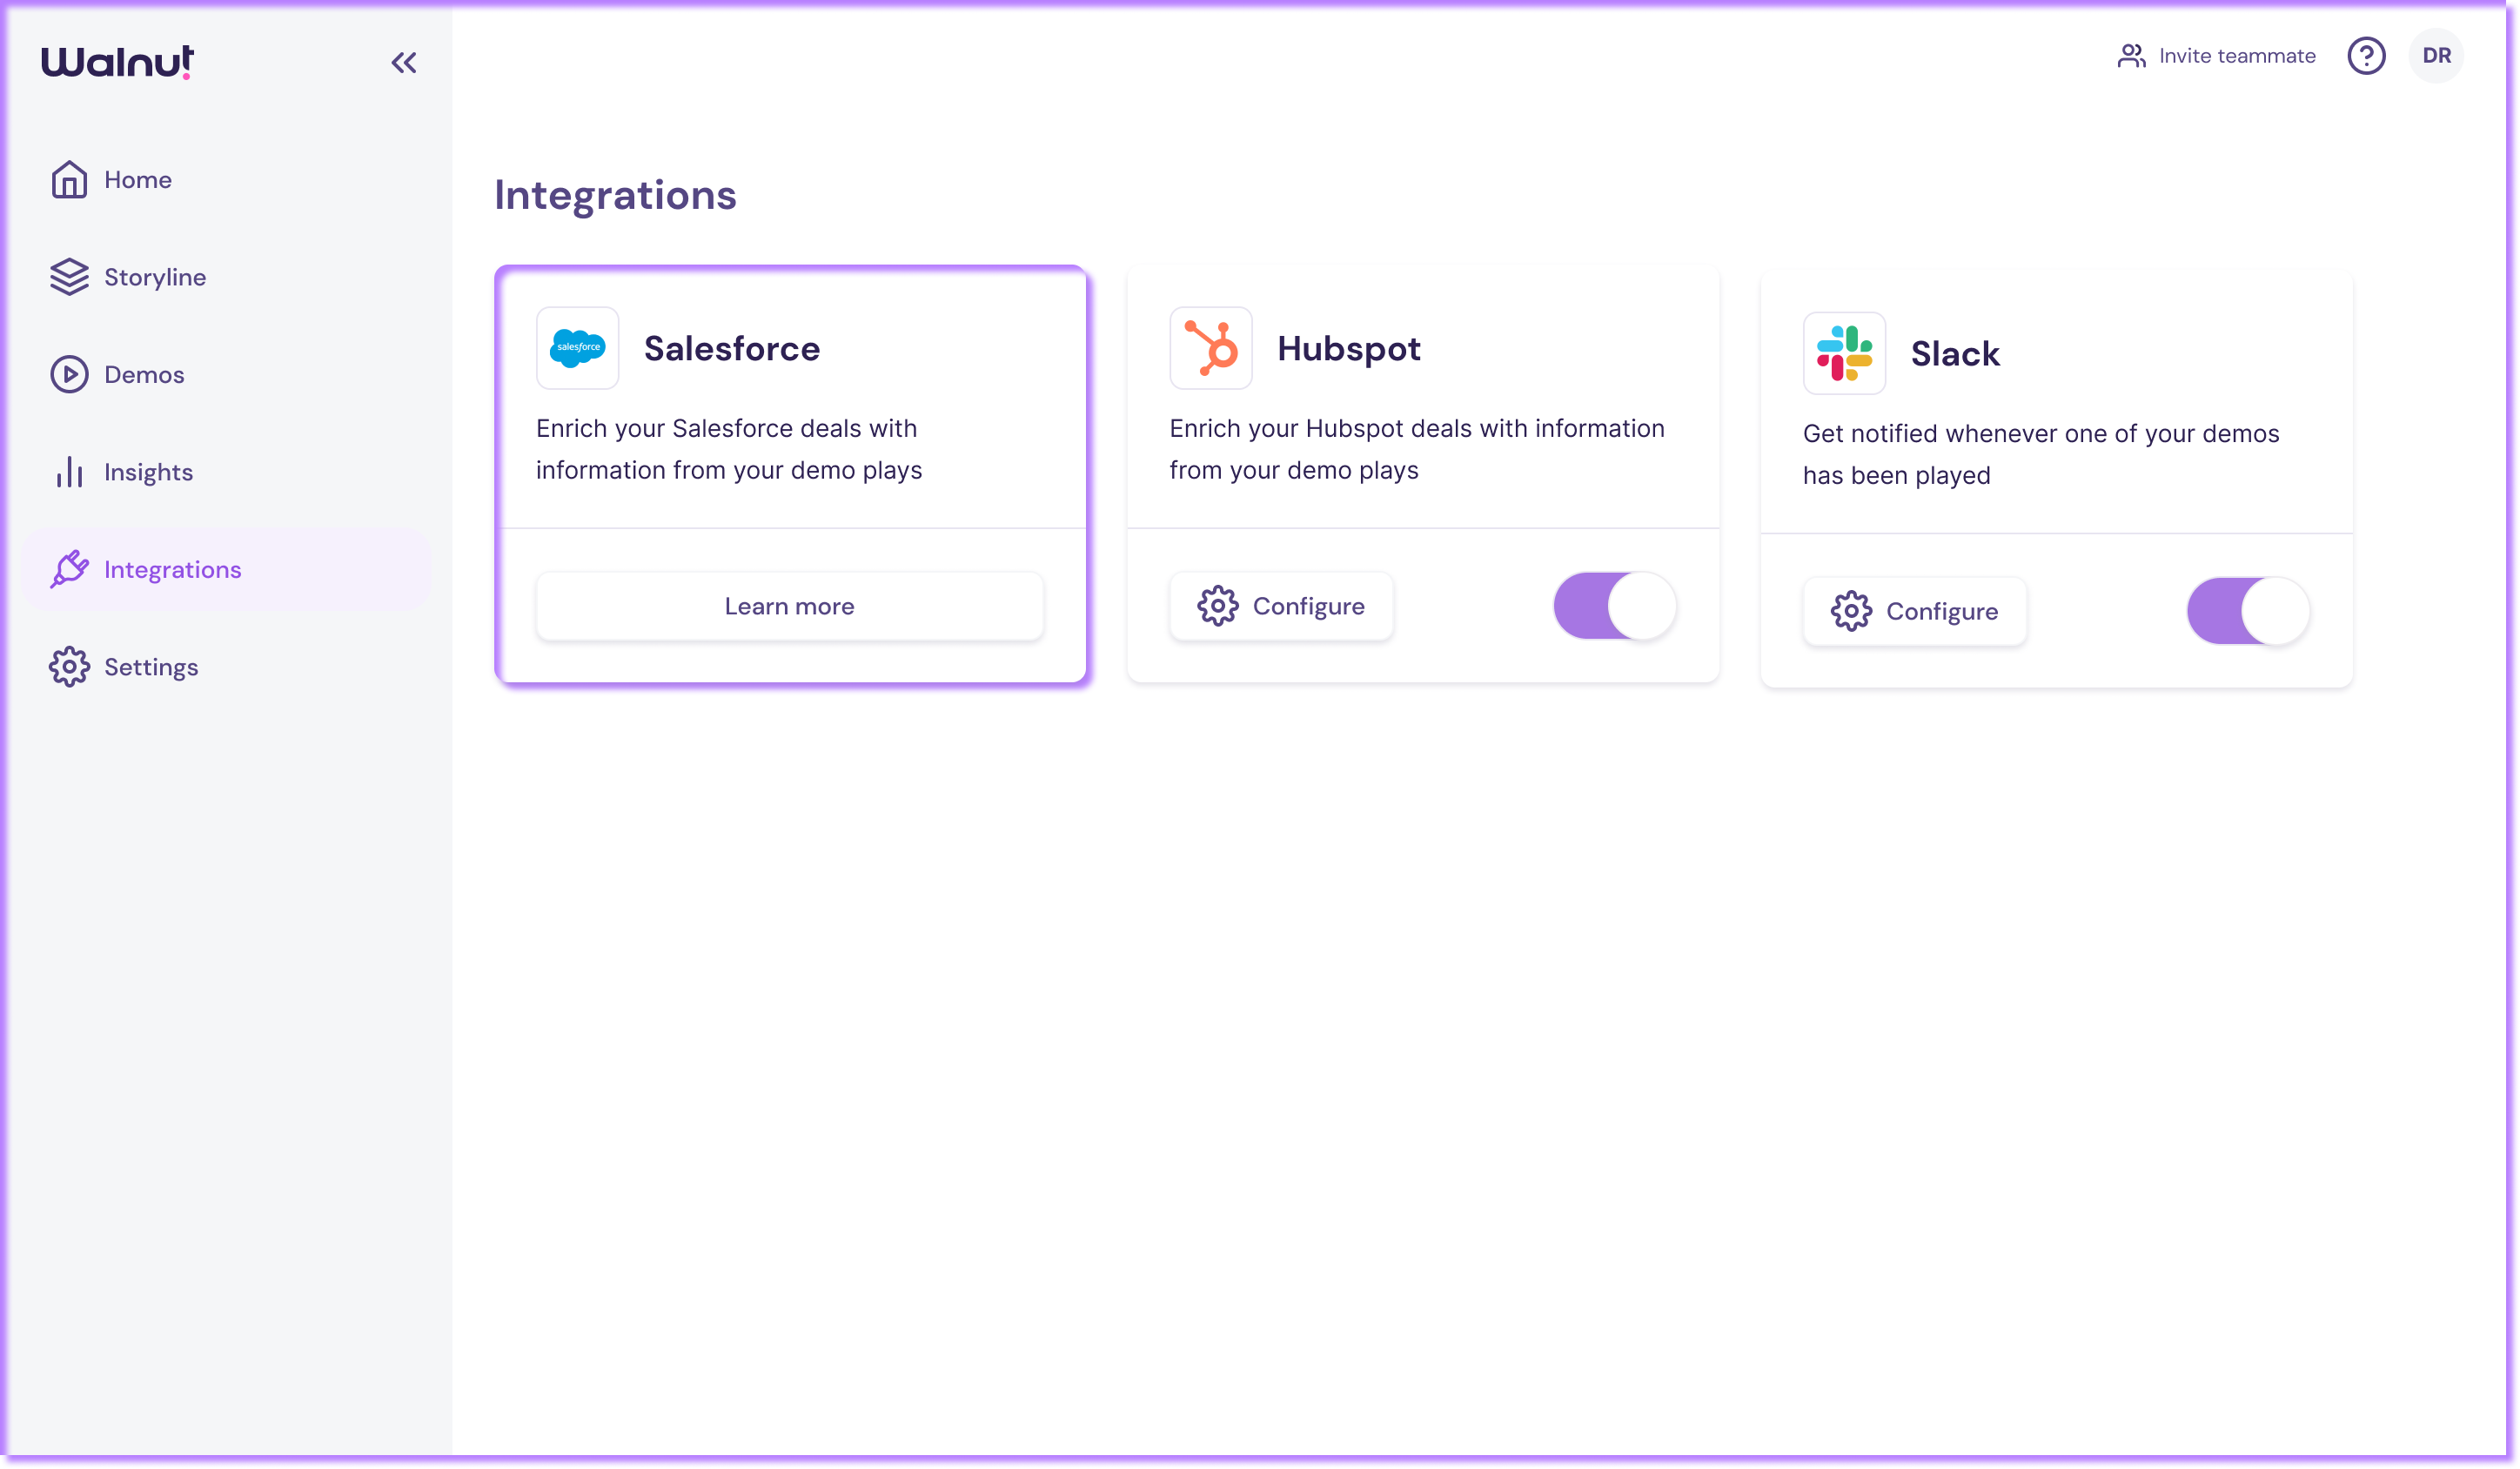Click the Salesforce cloud logo
The image size is (2520, 1469).
577,348
